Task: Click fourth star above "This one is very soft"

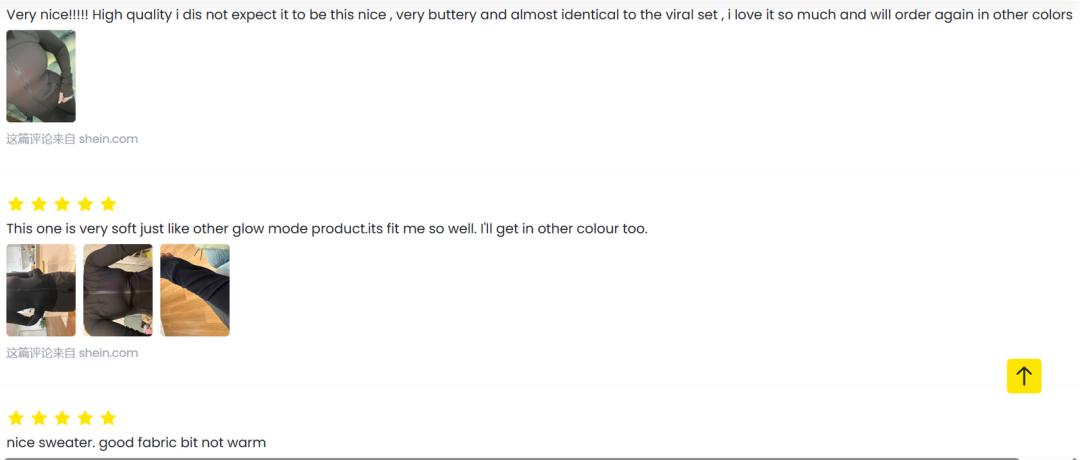Action: tap(85, 204)
